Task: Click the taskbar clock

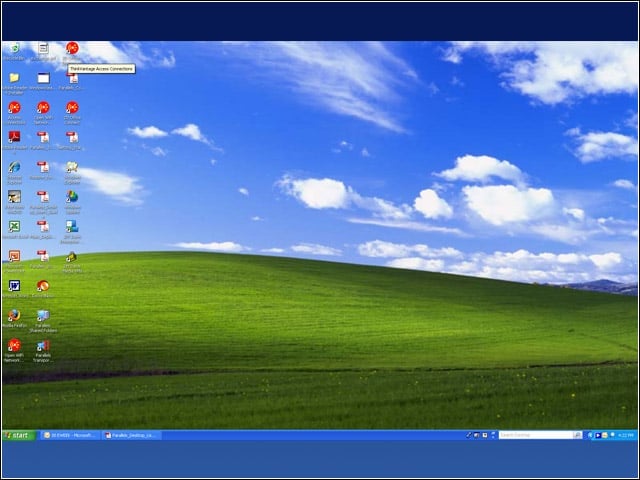Action: pos(625,436)
